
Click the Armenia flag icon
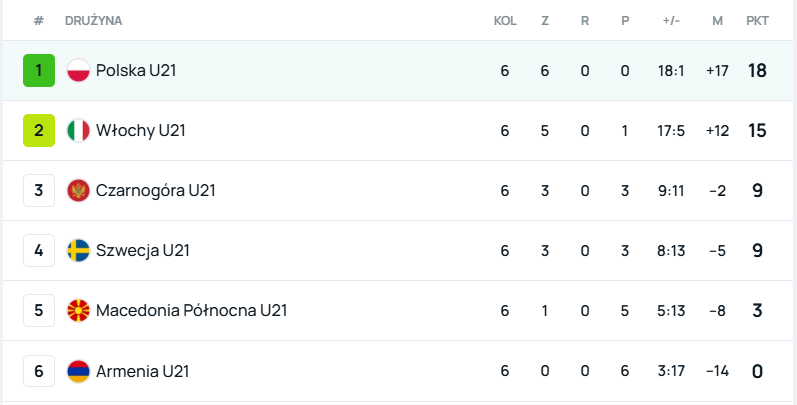[78, 371]
